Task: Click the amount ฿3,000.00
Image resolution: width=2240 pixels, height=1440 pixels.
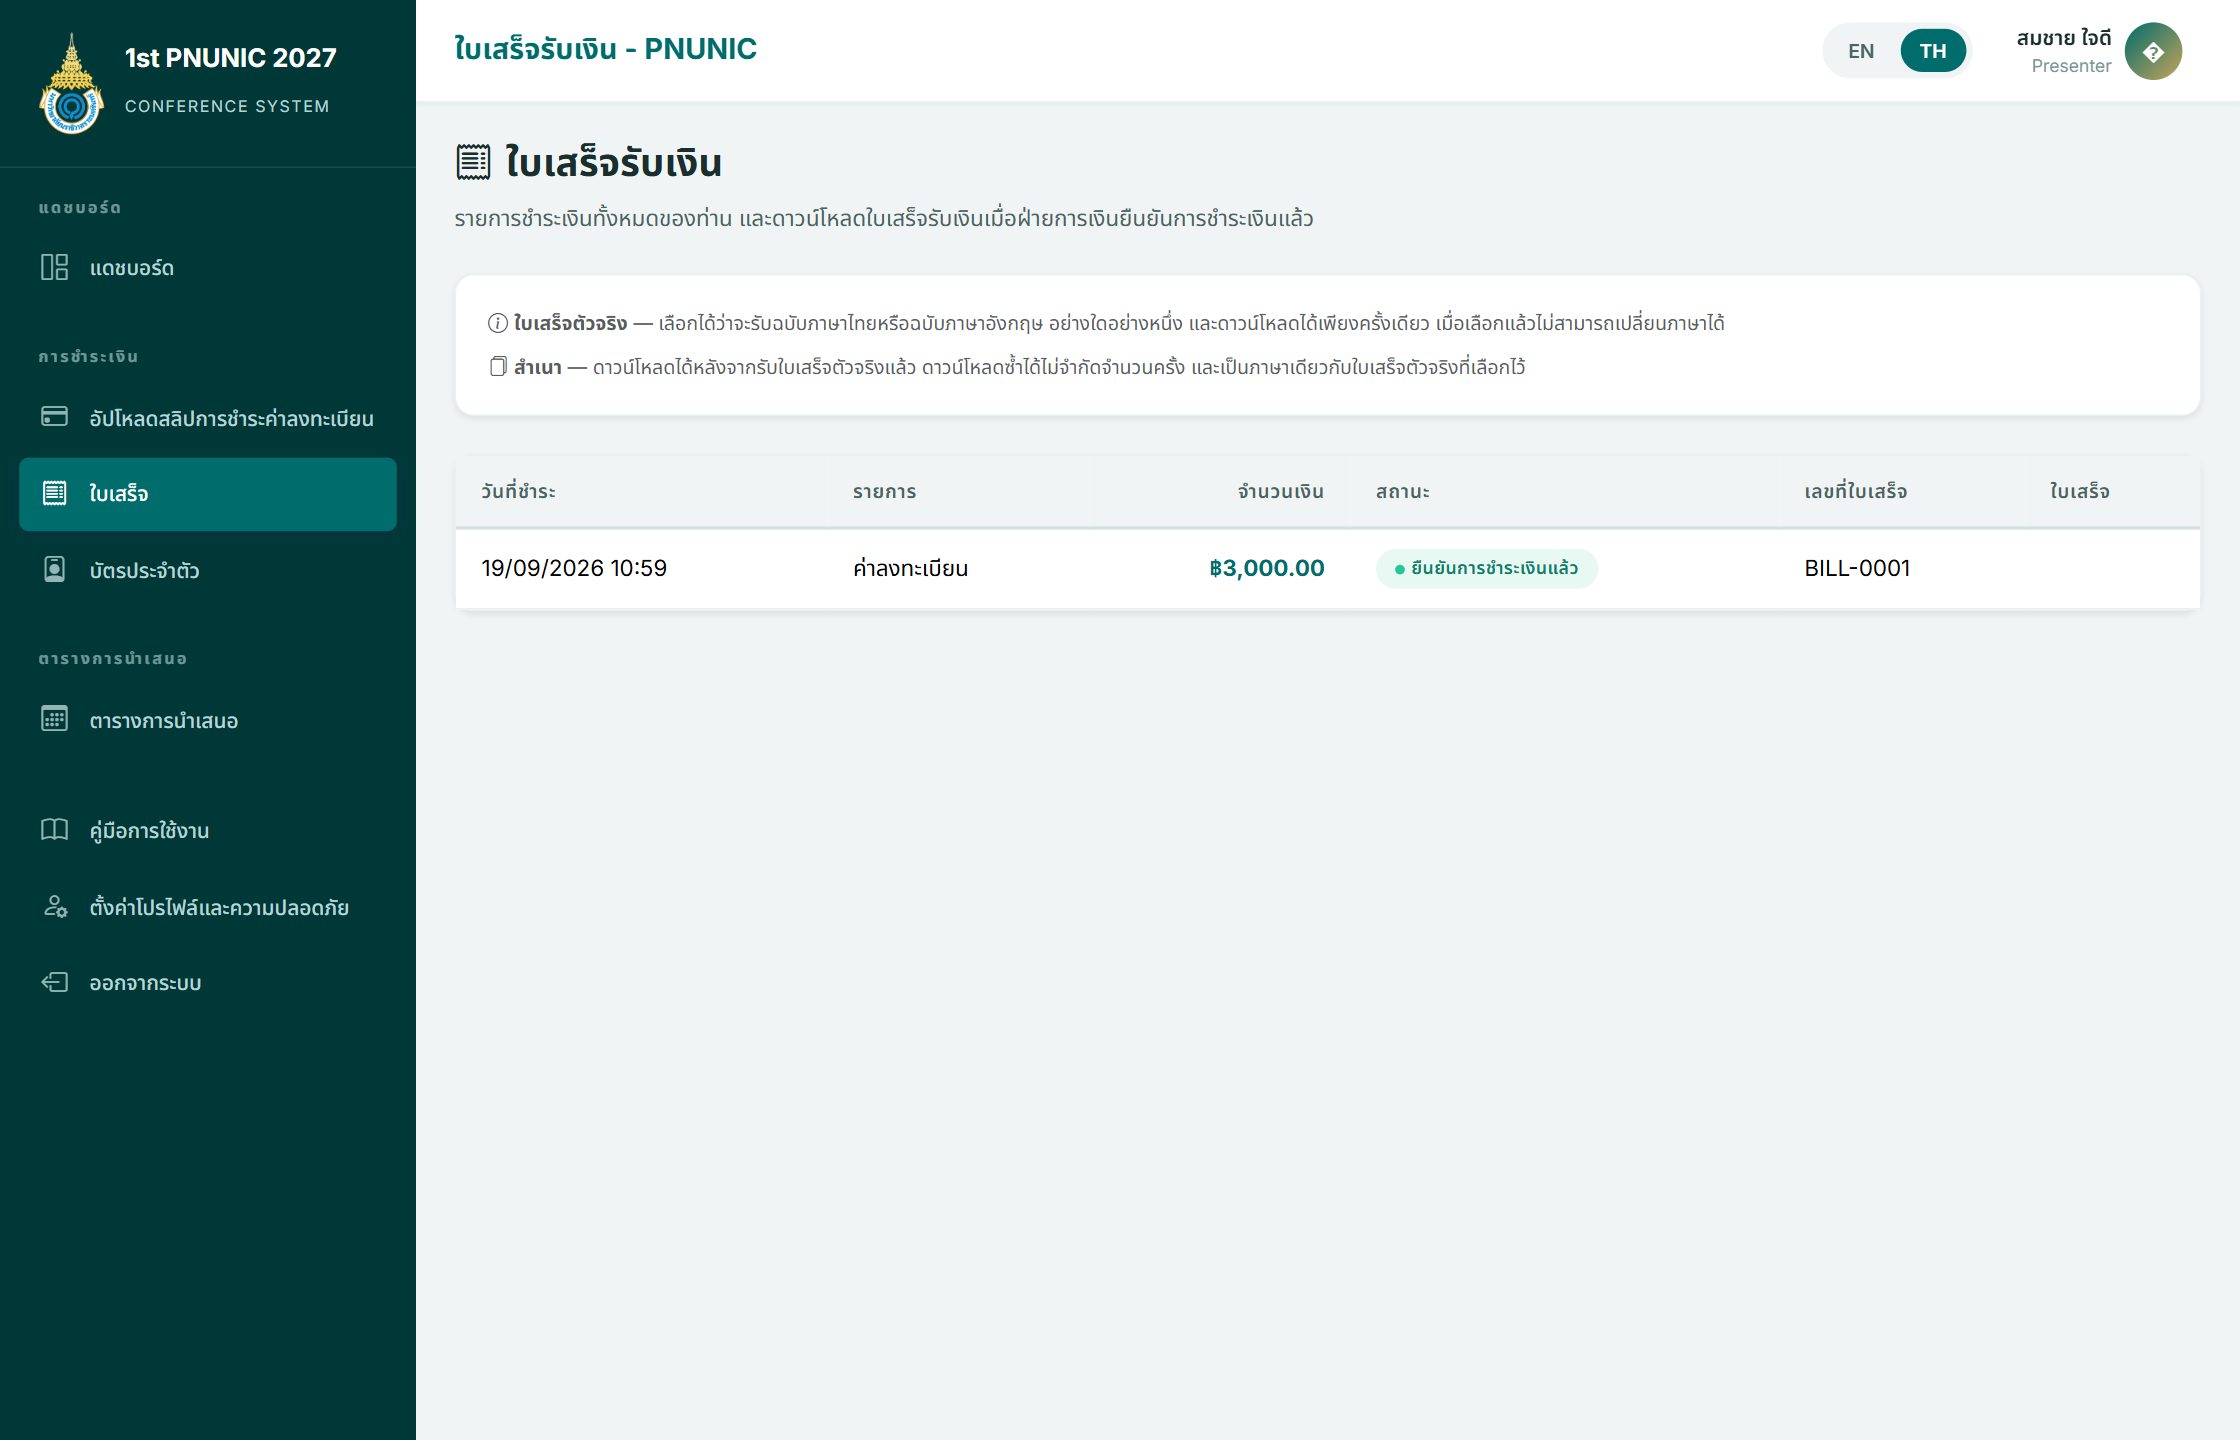Action: coord(1266,568)
